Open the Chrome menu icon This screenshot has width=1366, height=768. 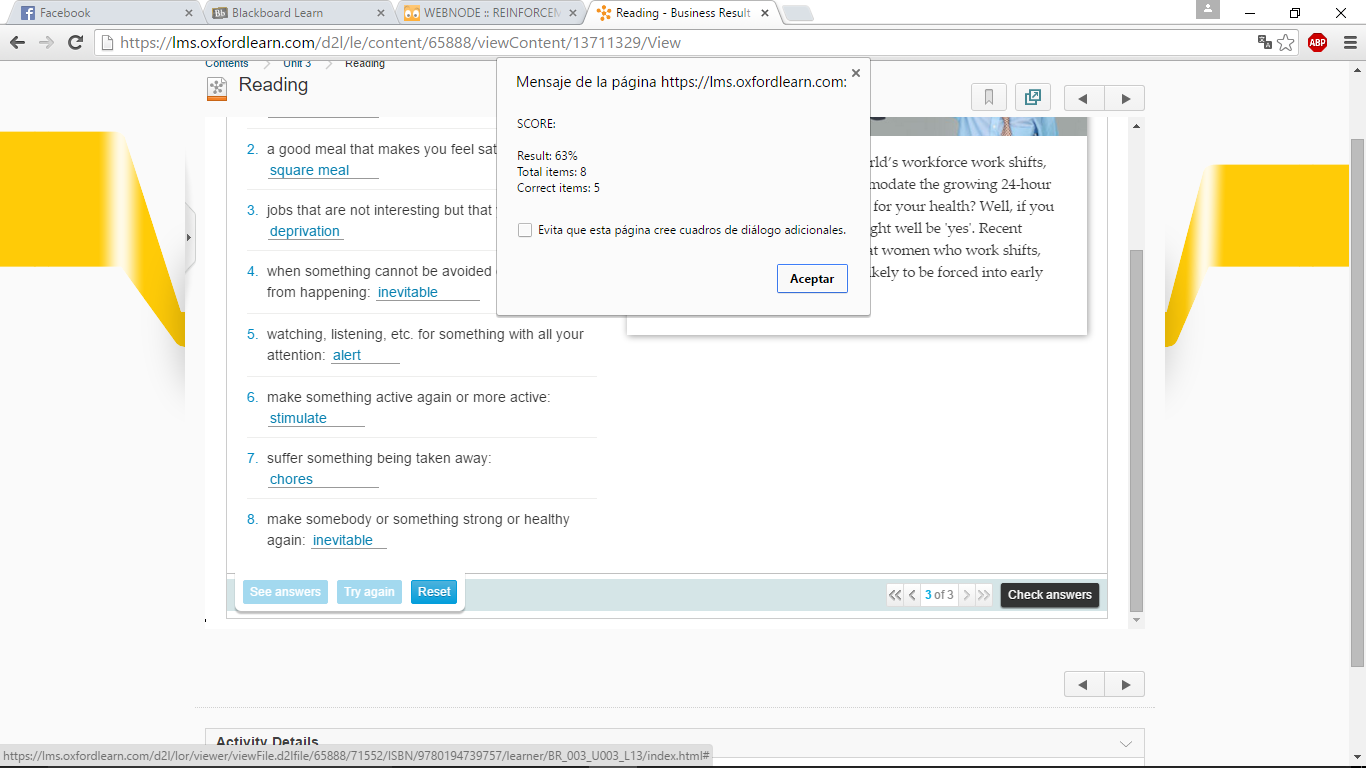[1349, 42]
